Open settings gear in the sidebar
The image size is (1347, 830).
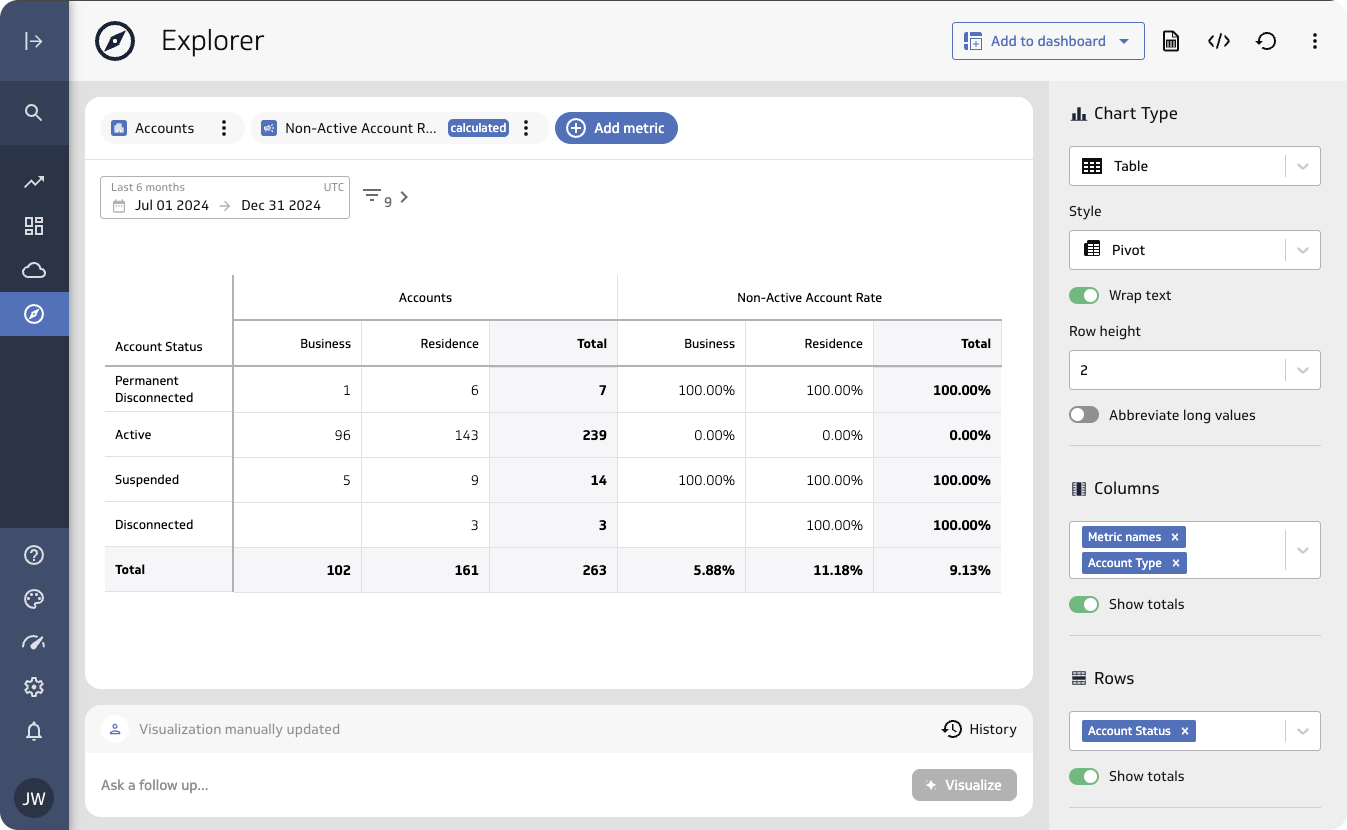tap(34, 687)
